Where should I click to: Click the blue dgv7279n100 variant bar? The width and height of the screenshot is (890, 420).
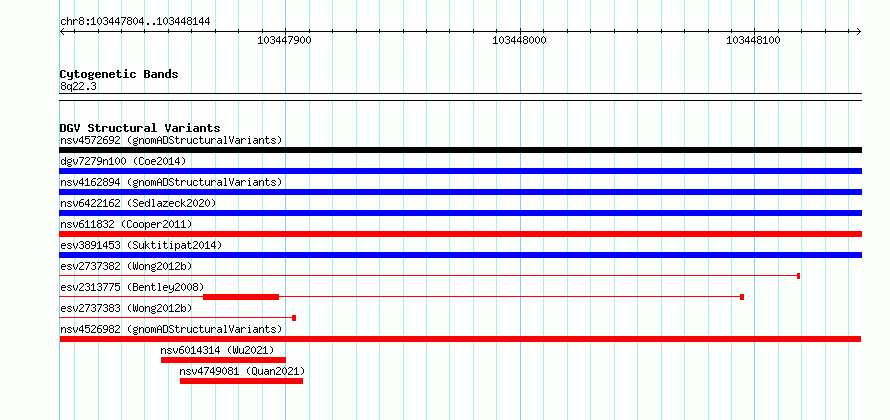coord(460,171)
